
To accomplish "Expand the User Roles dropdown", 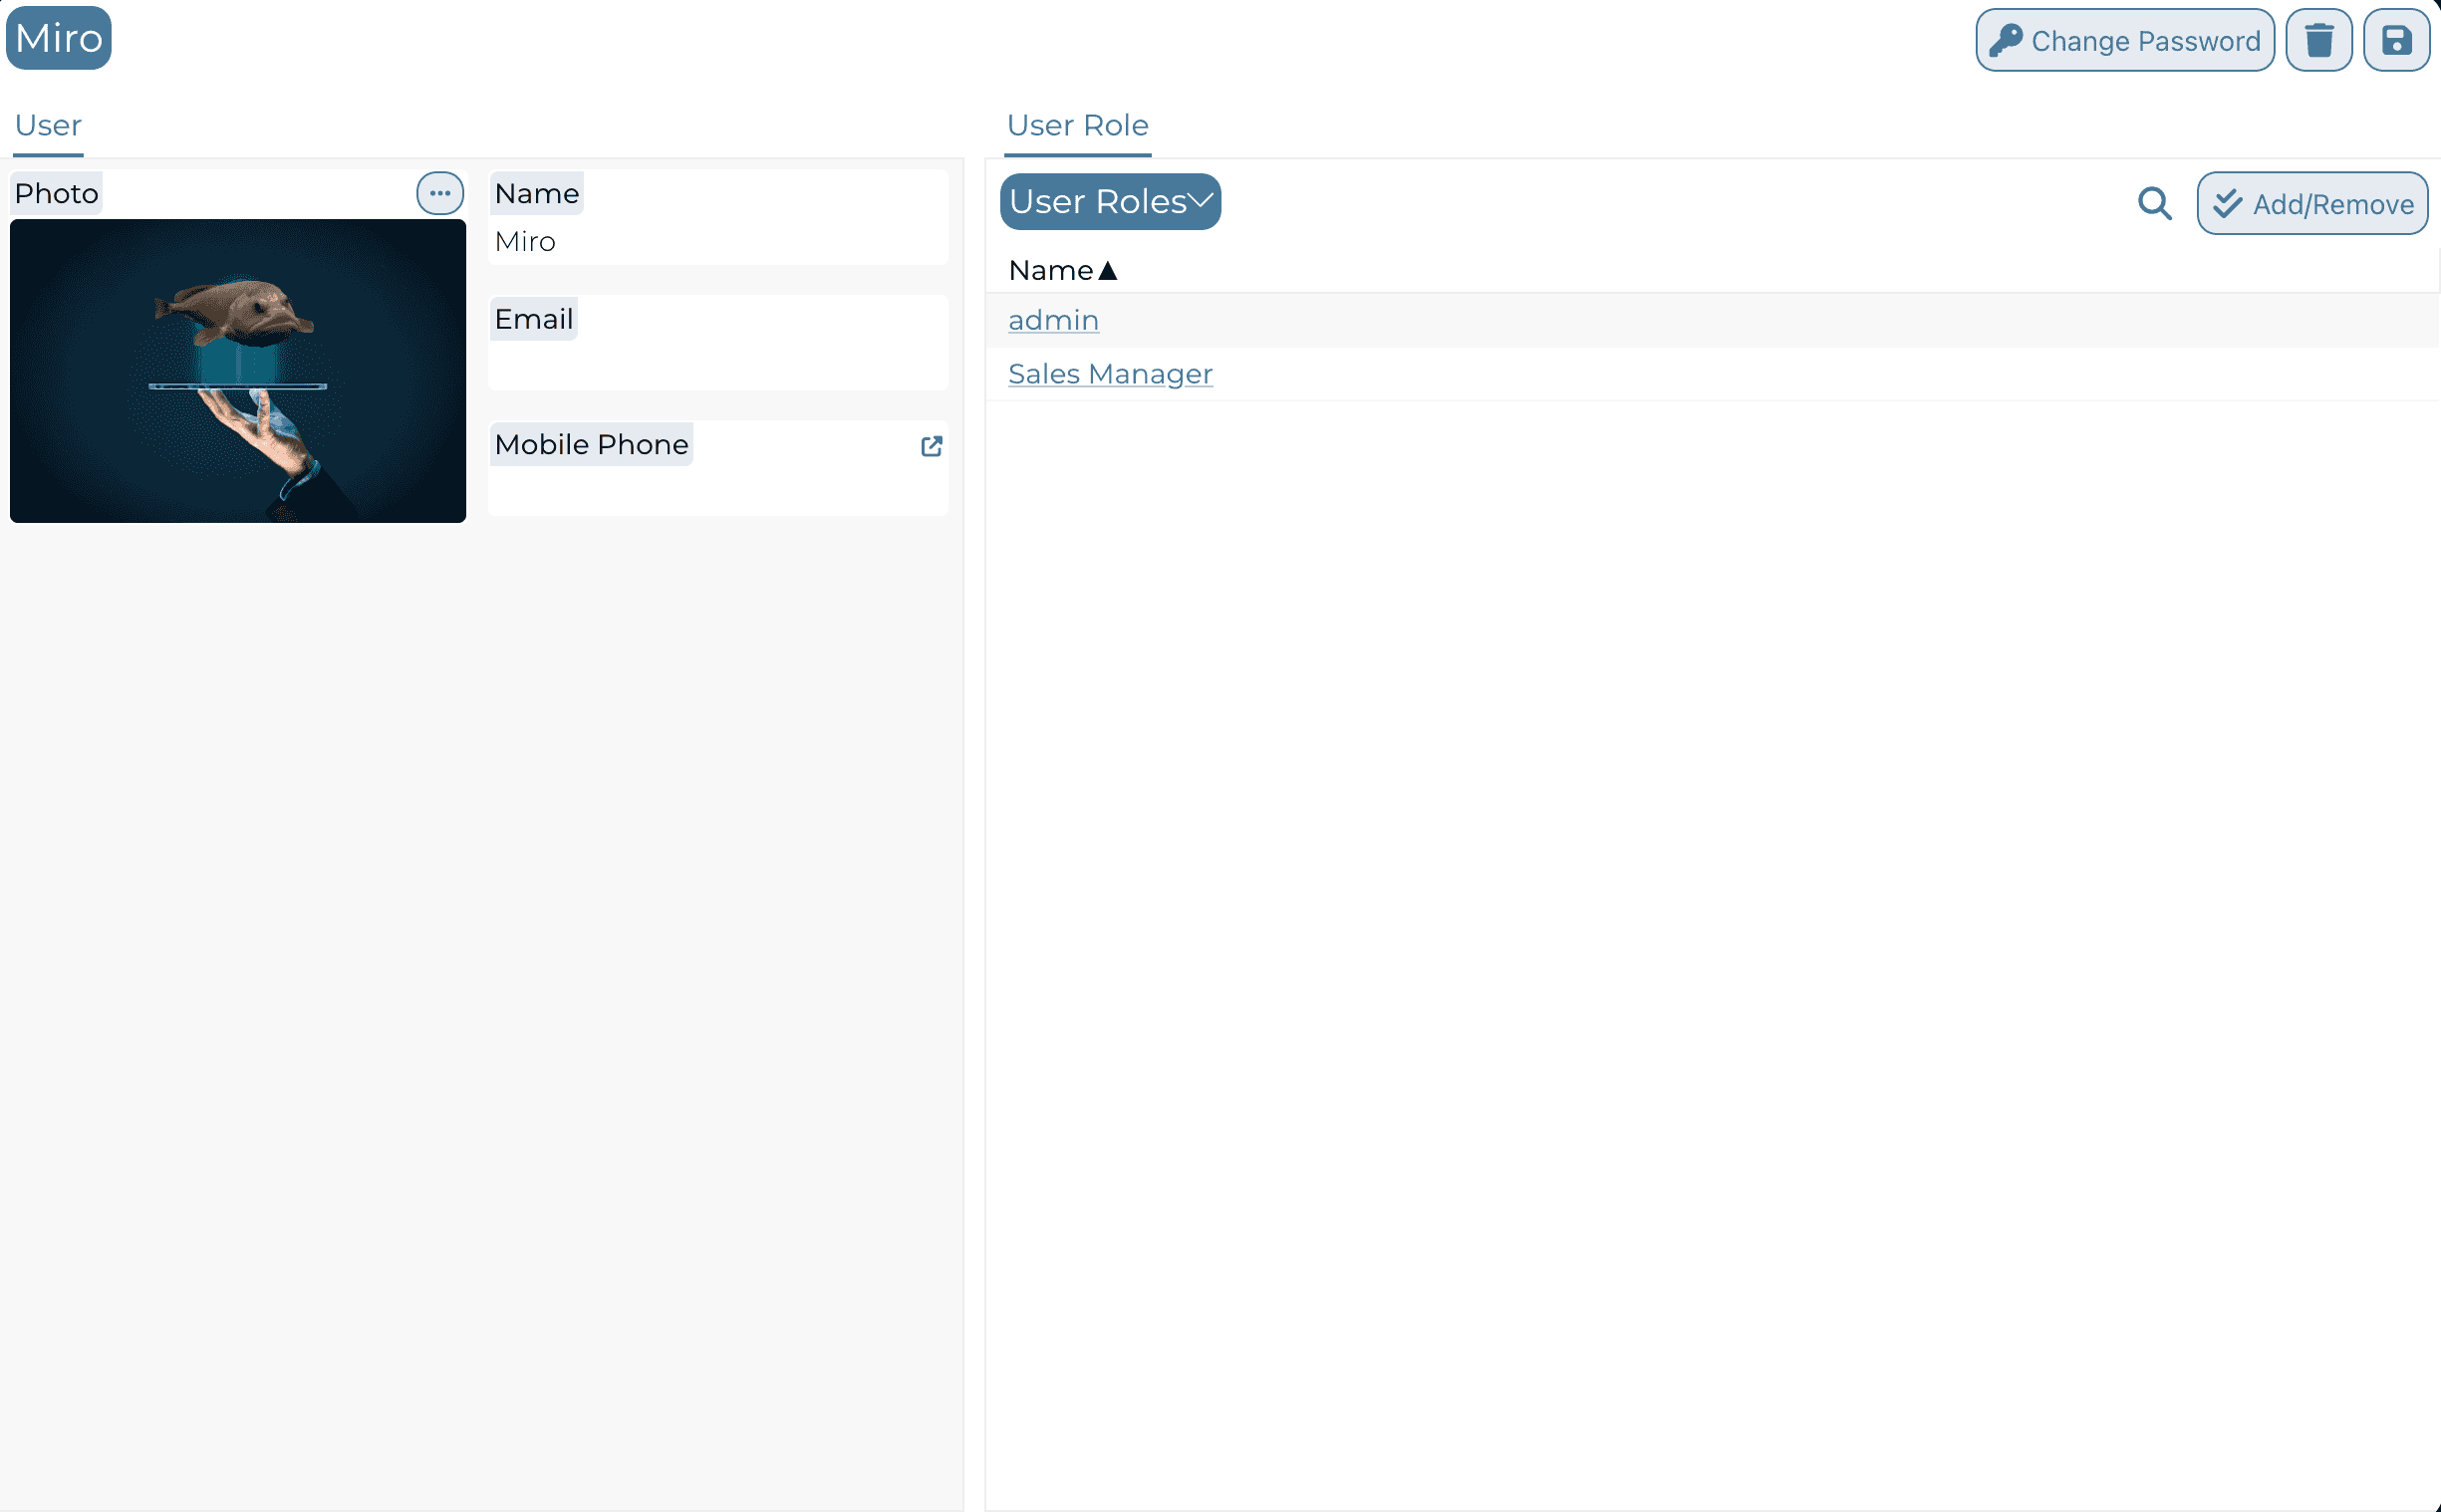I will [1110, 202].
